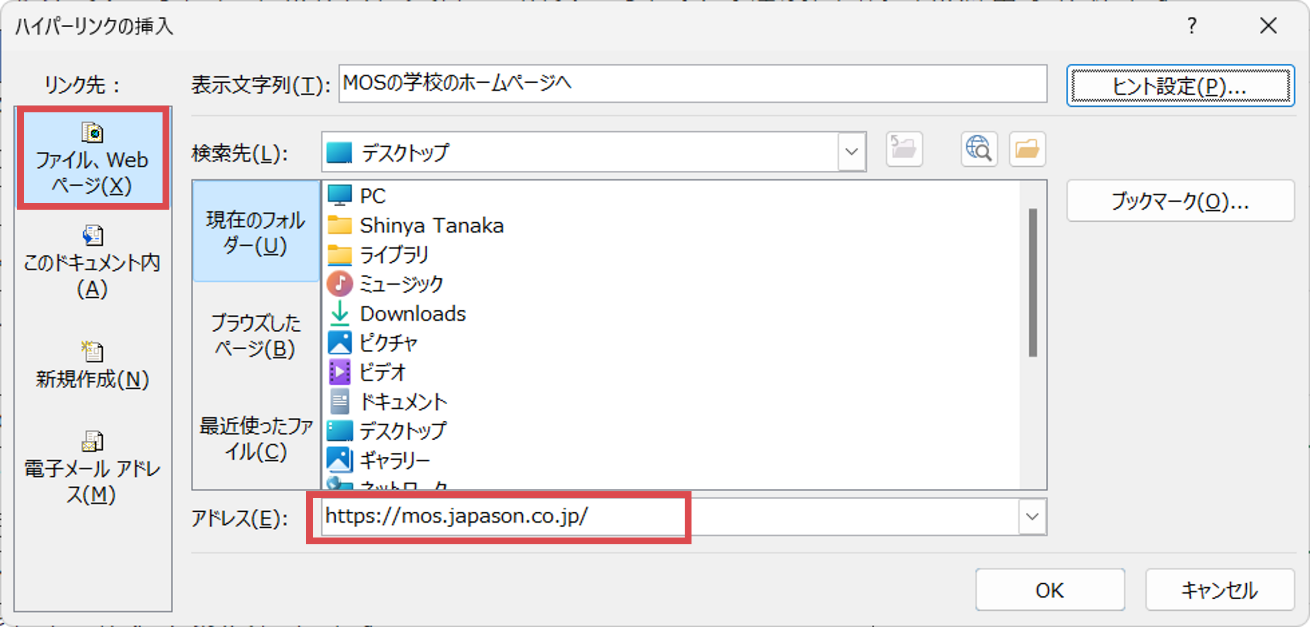Screen dimensions: 1310x627
Task: Open the Look in (検索先) Desktop dropdown
Action: (x=852, y=152)
